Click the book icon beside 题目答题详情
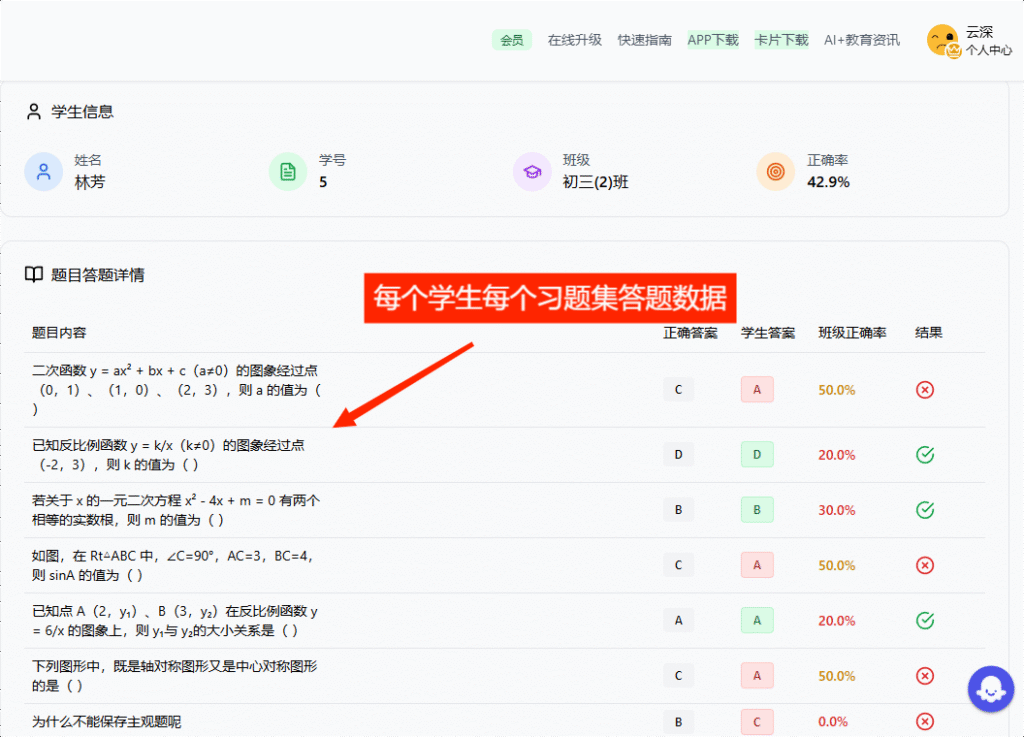The image size is (1024, 737). pos(34,275)
